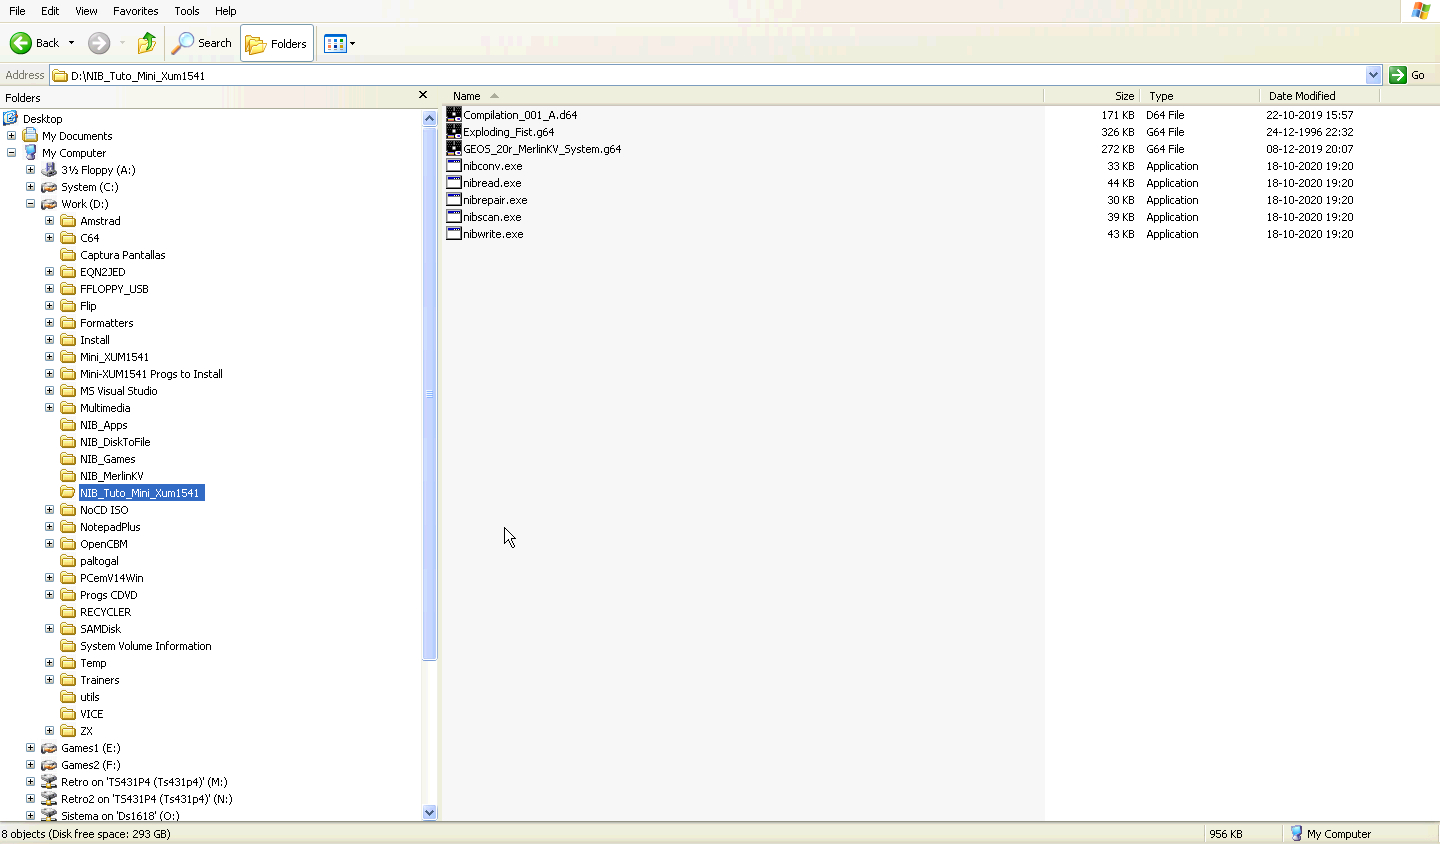This screenshot has height=844, width=1440.
Task: Select NIB_Tuto_Mini_Xum1541 folder in tree
Action: click(x=141, y=493)
